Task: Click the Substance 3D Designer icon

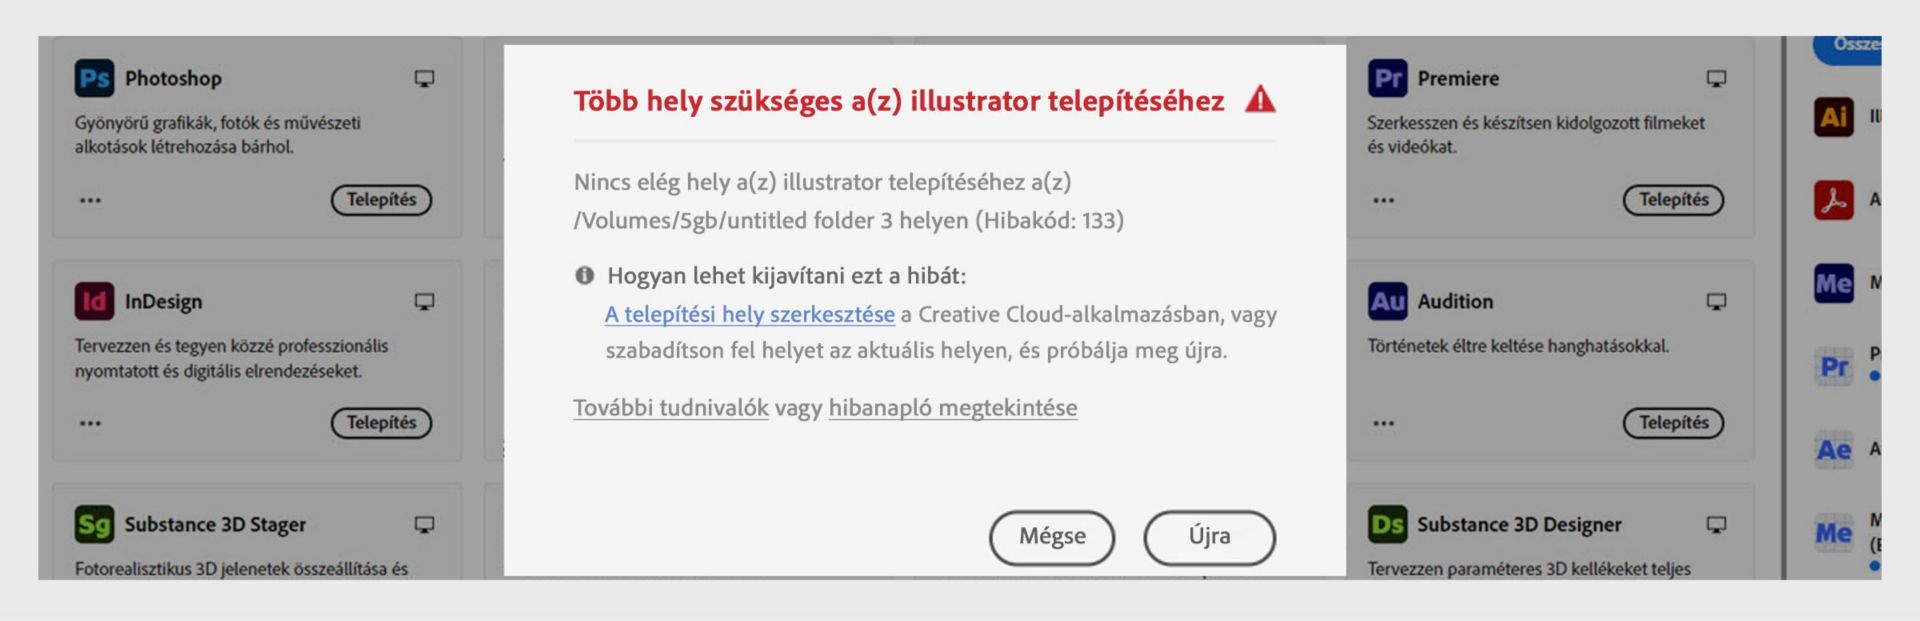Action: tap(1387, 524)
